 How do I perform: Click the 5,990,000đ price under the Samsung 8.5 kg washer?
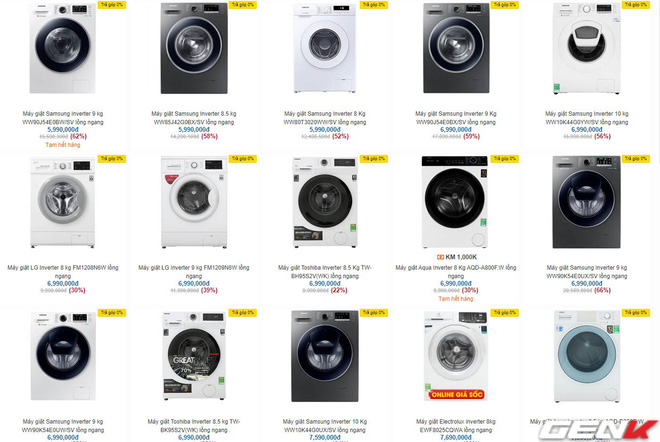tap(194, 130)
